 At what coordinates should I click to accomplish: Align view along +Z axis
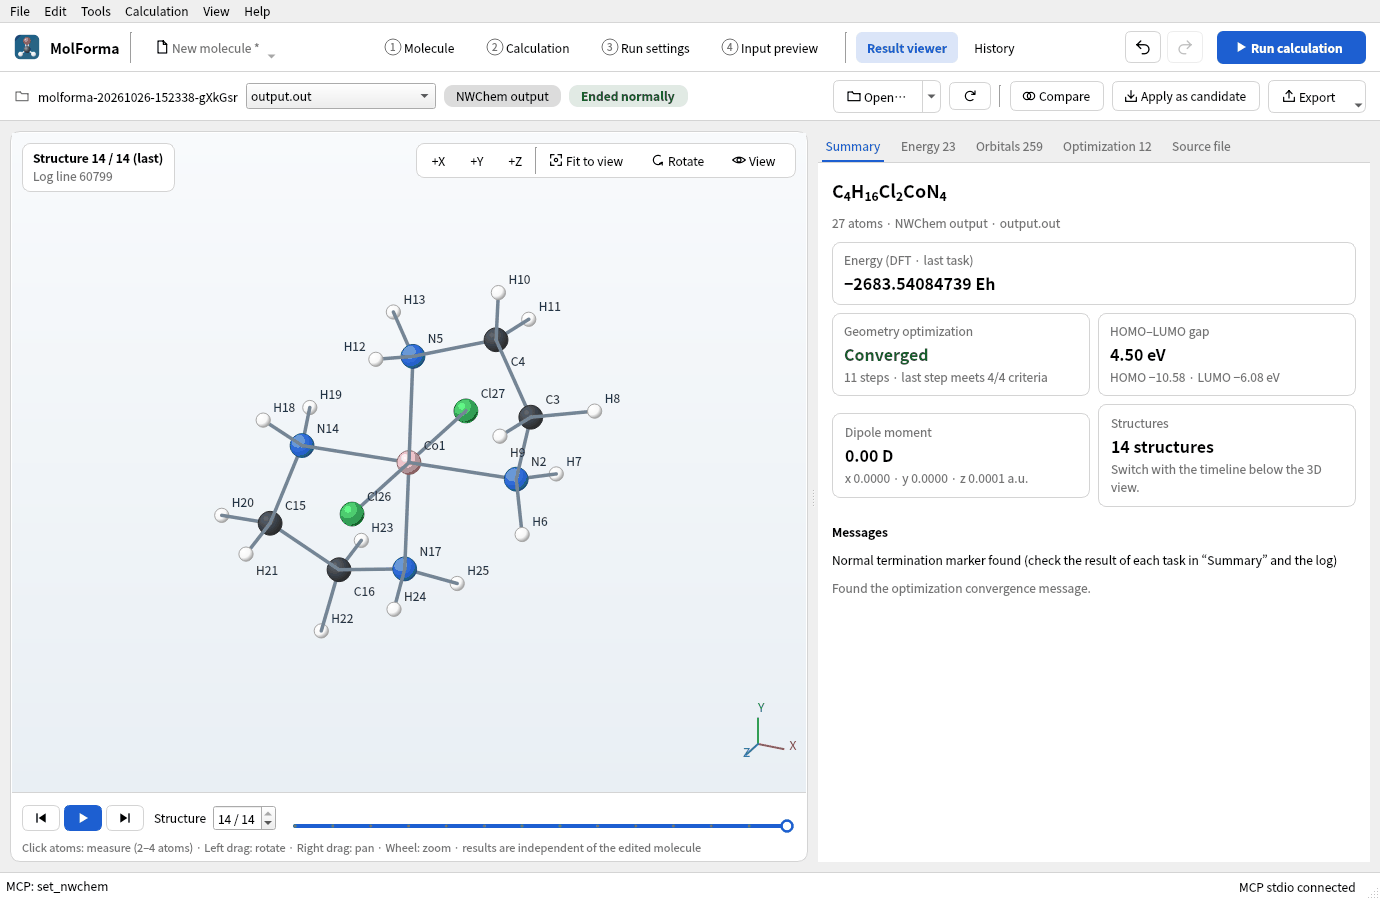(515, 161)
